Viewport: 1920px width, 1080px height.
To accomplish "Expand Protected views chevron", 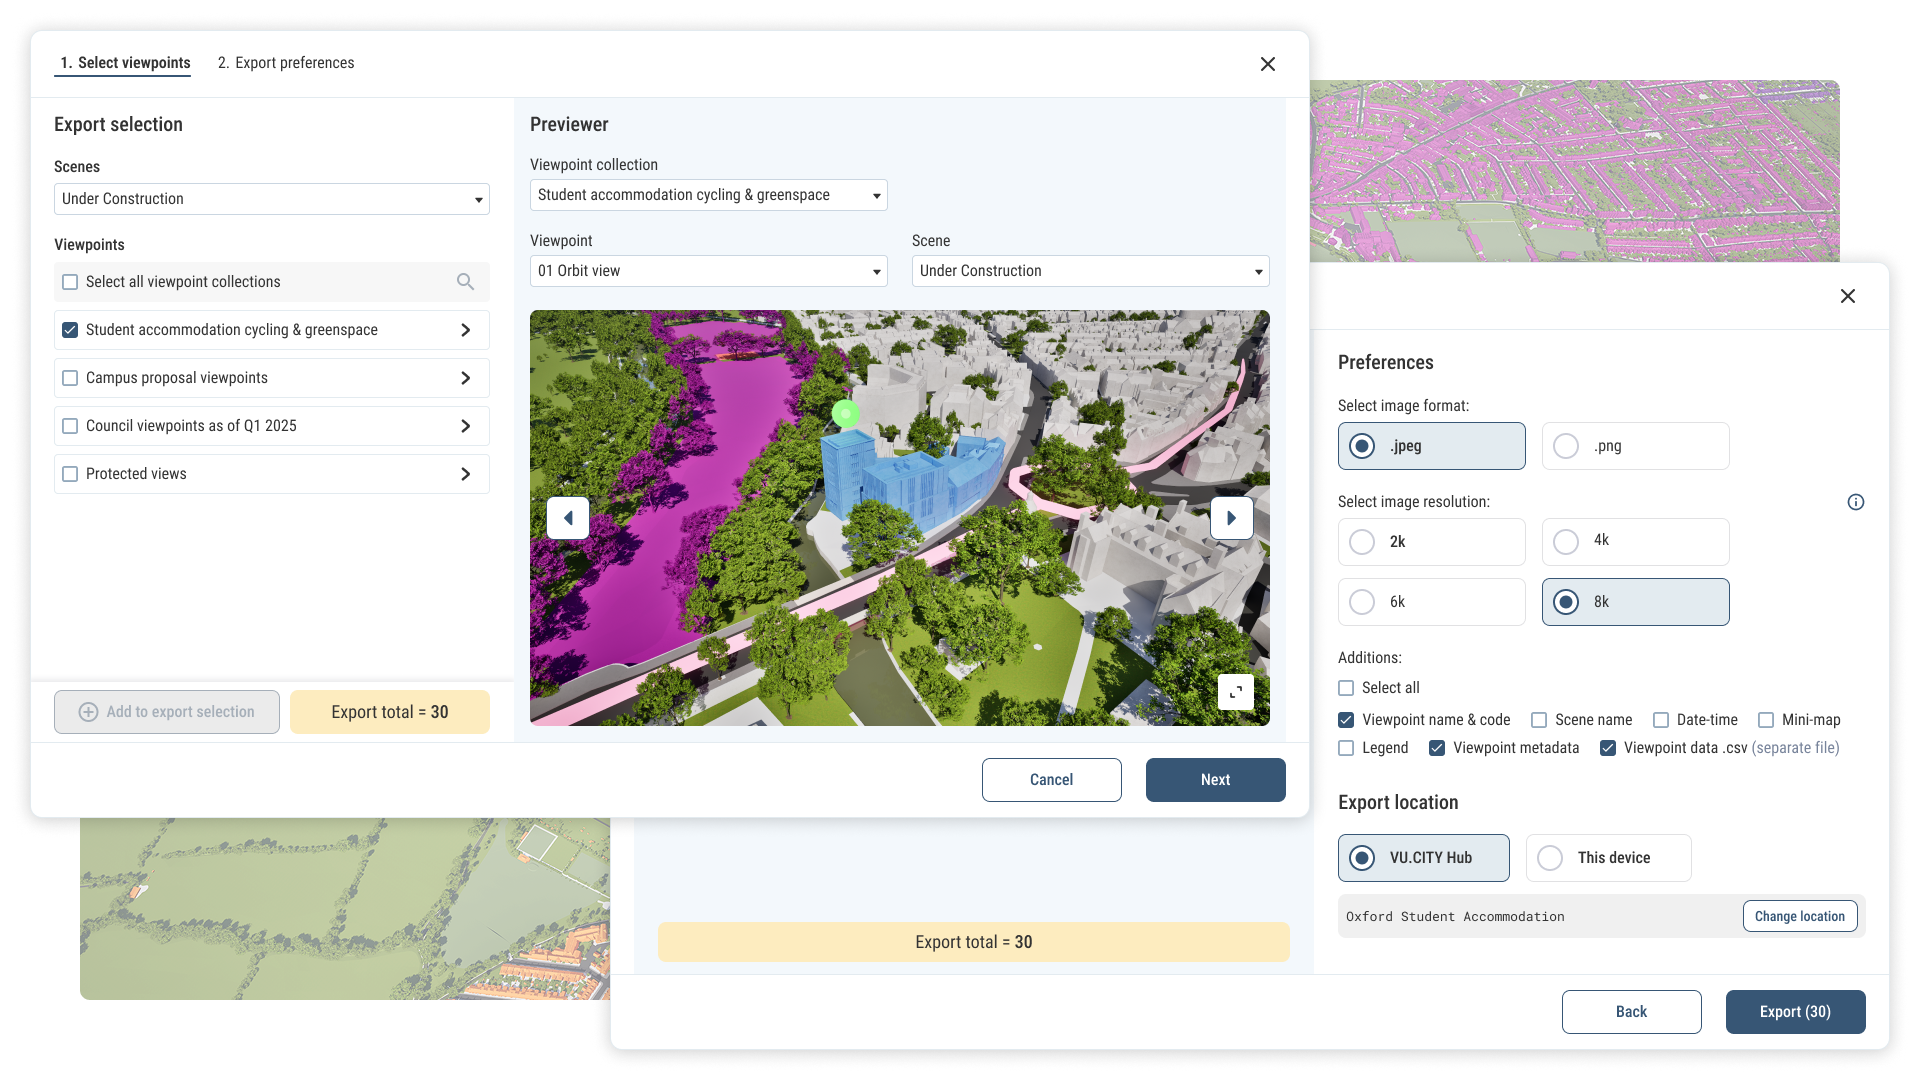I will (465, 474).
